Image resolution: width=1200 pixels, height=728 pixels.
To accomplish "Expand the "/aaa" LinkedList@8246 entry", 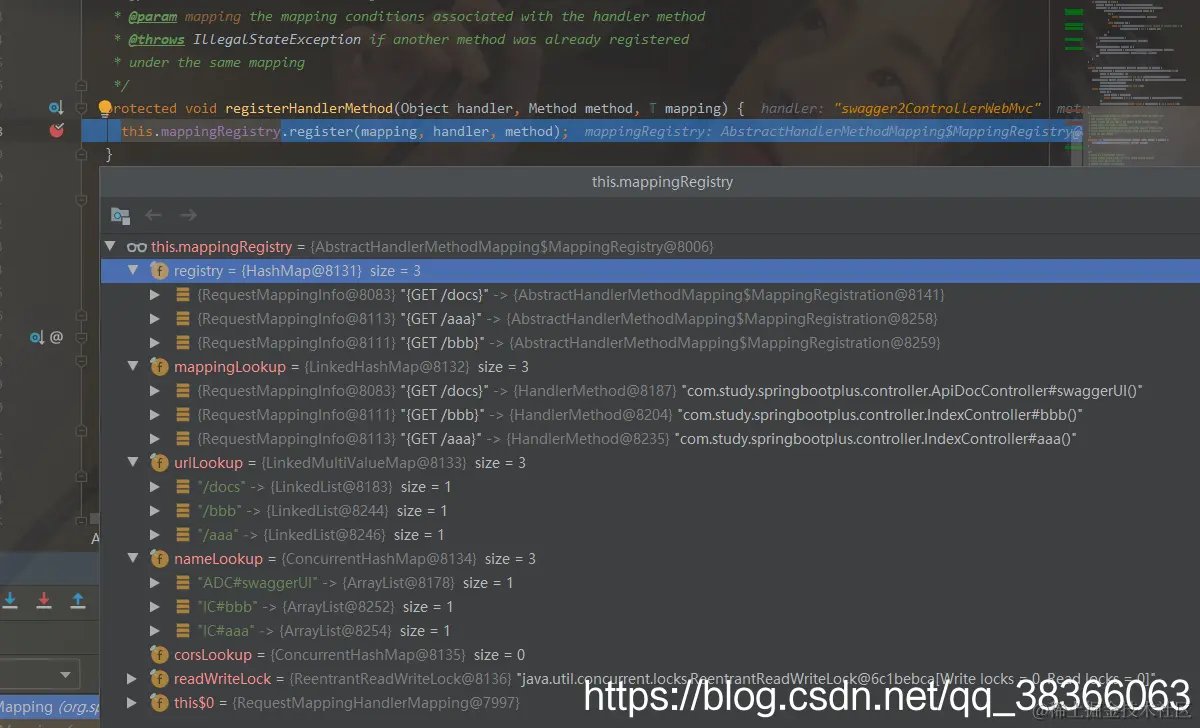I will click(x=155, y=535).
